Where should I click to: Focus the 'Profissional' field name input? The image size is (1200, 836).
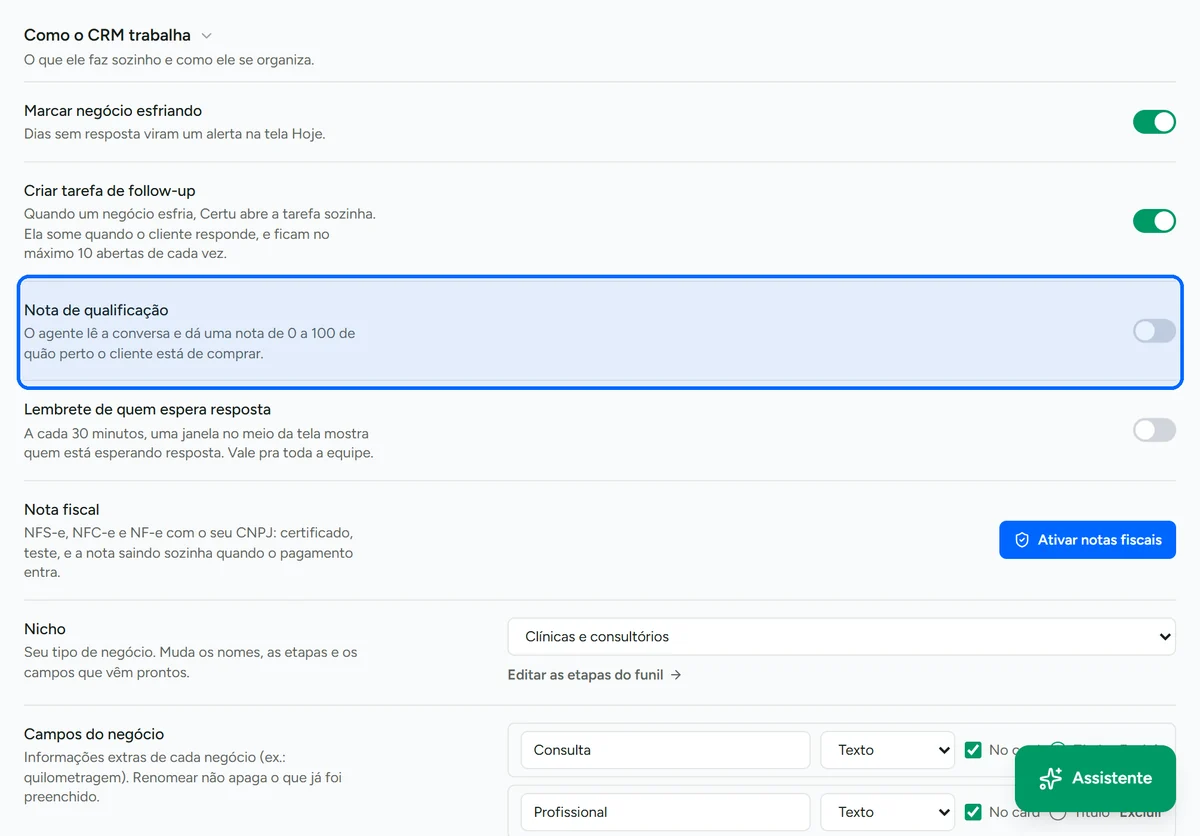[665, 812]
